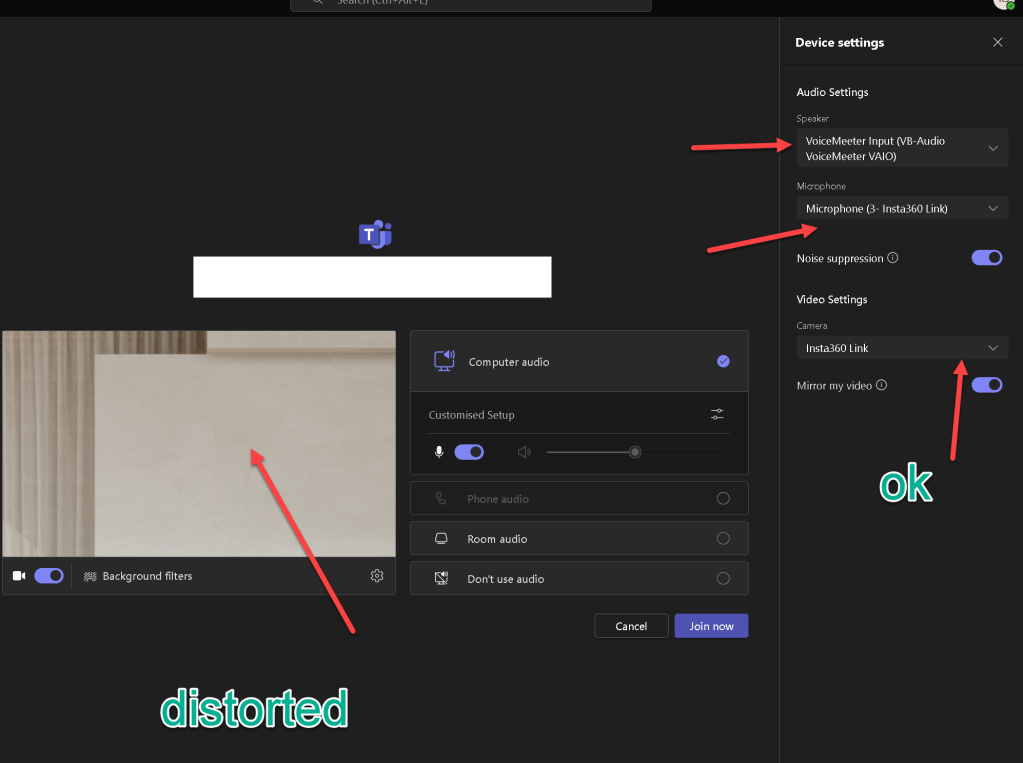Open the Microphone device dropdown

[x=902, y=209]
